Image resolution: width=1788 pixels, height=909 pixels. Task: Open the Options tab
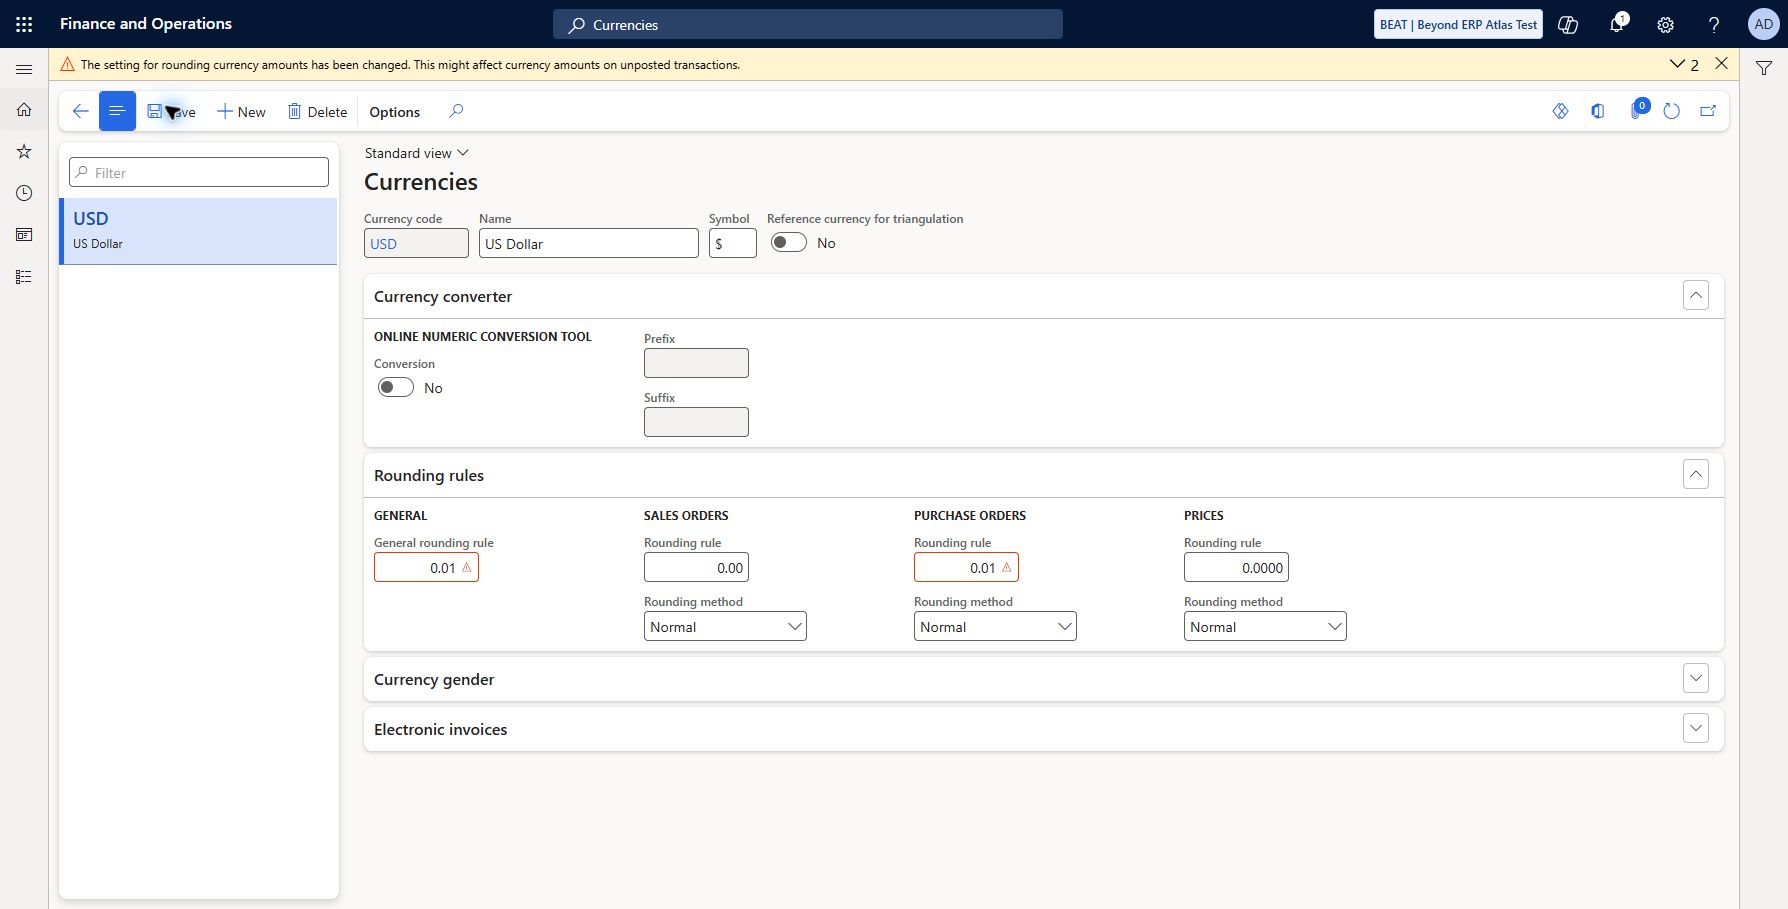[x=394, y=112]
